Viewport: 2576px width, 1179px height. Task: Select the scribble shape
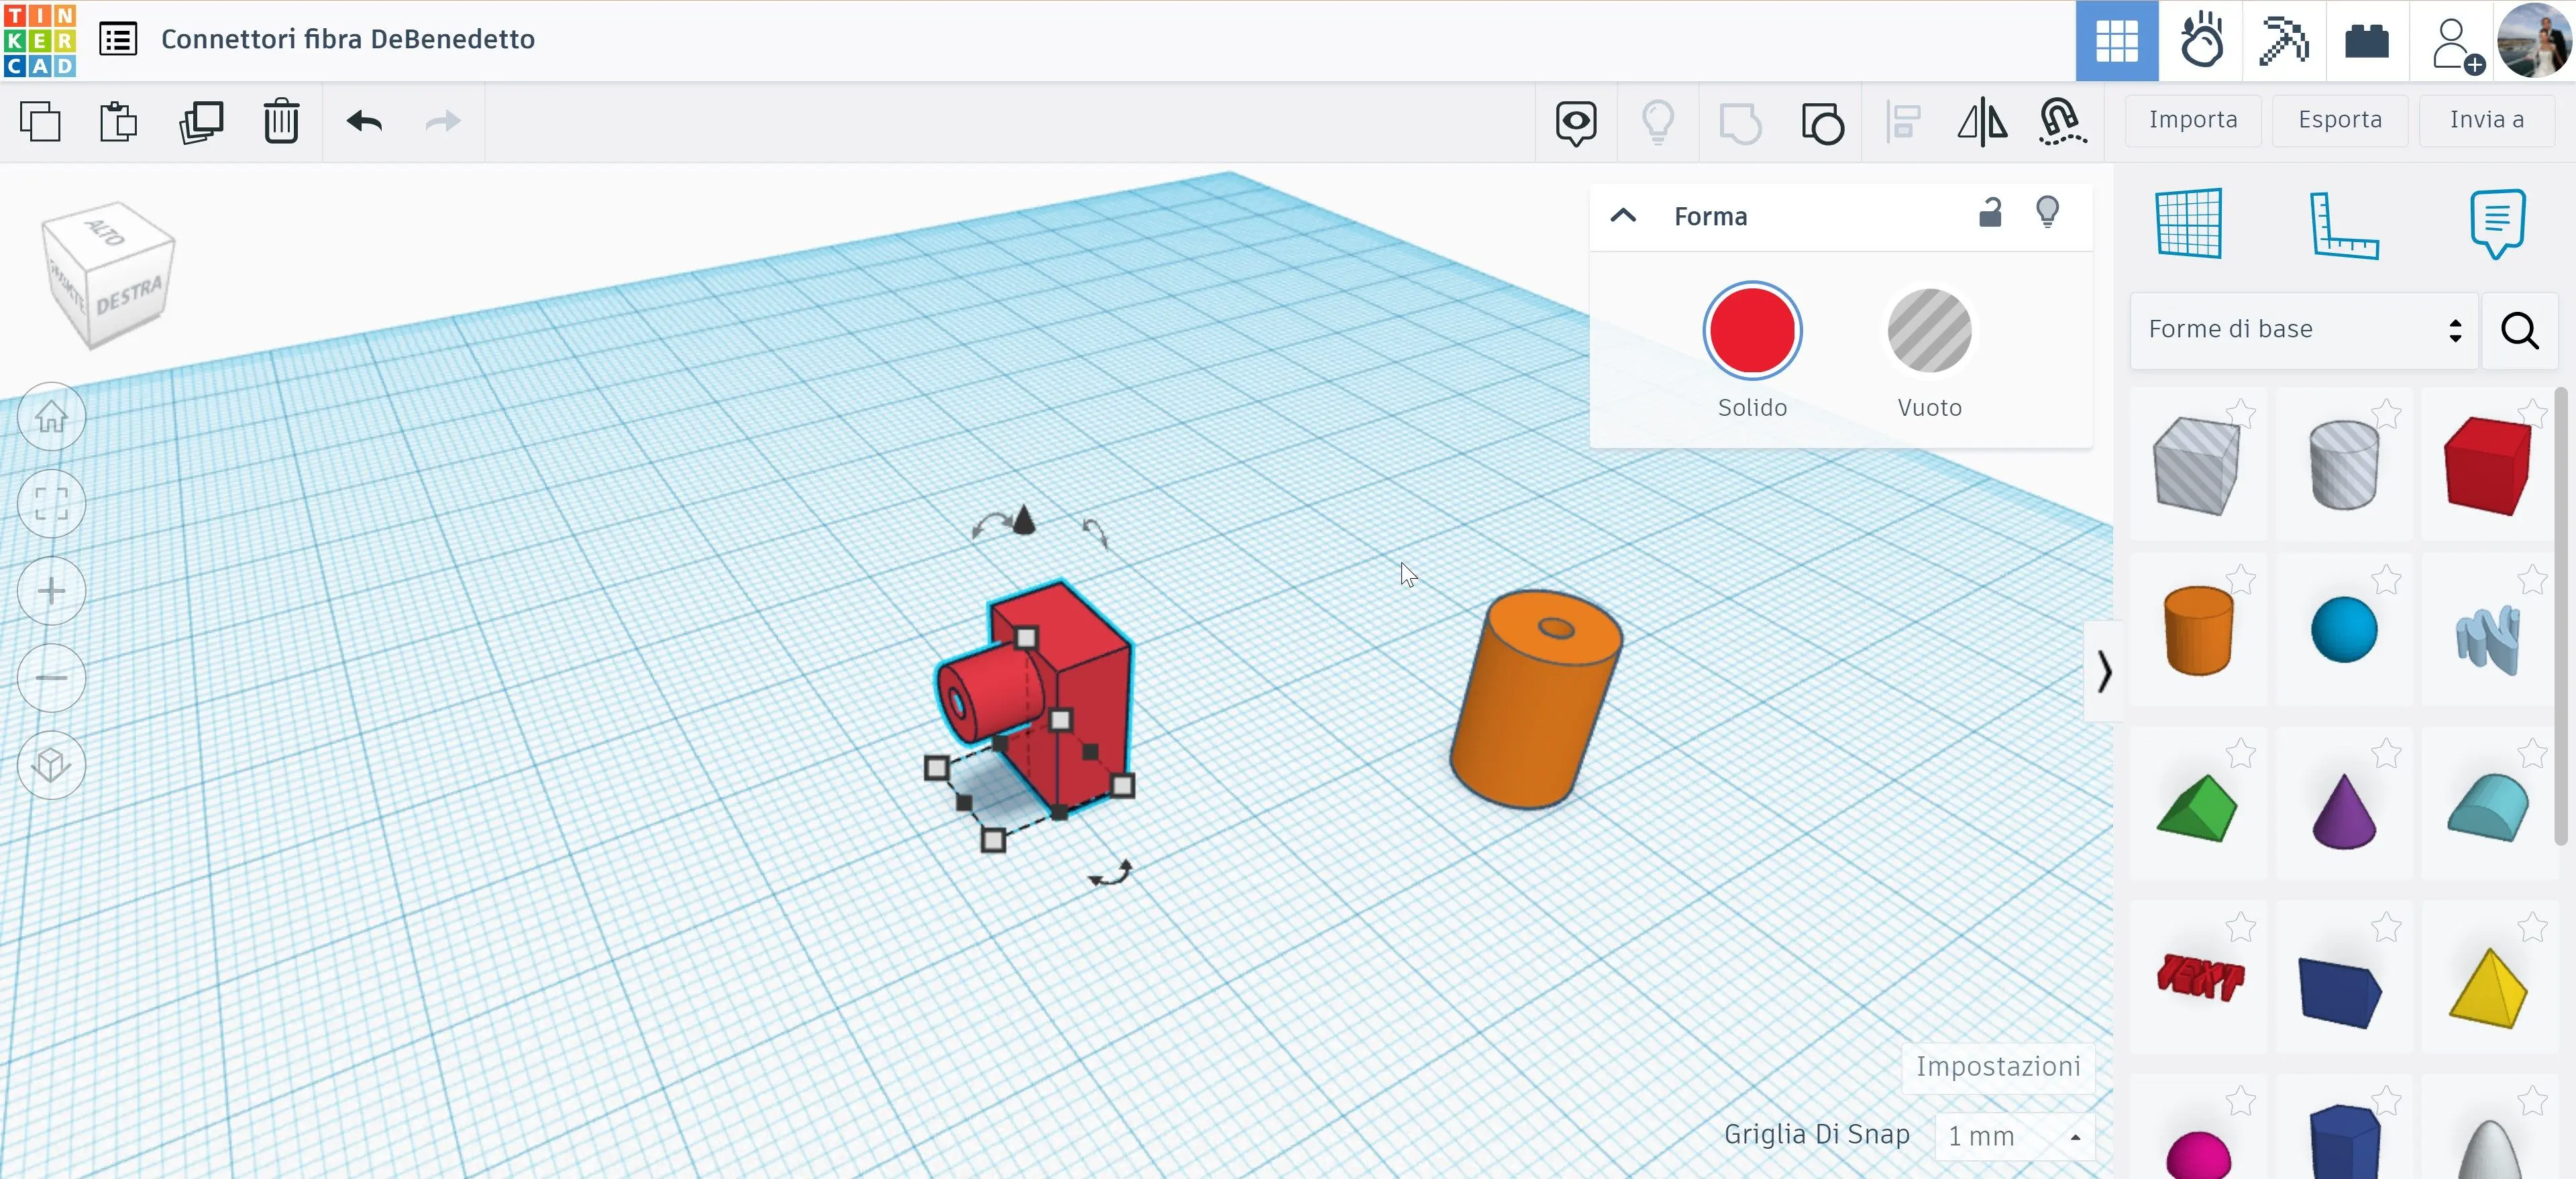2488,640
